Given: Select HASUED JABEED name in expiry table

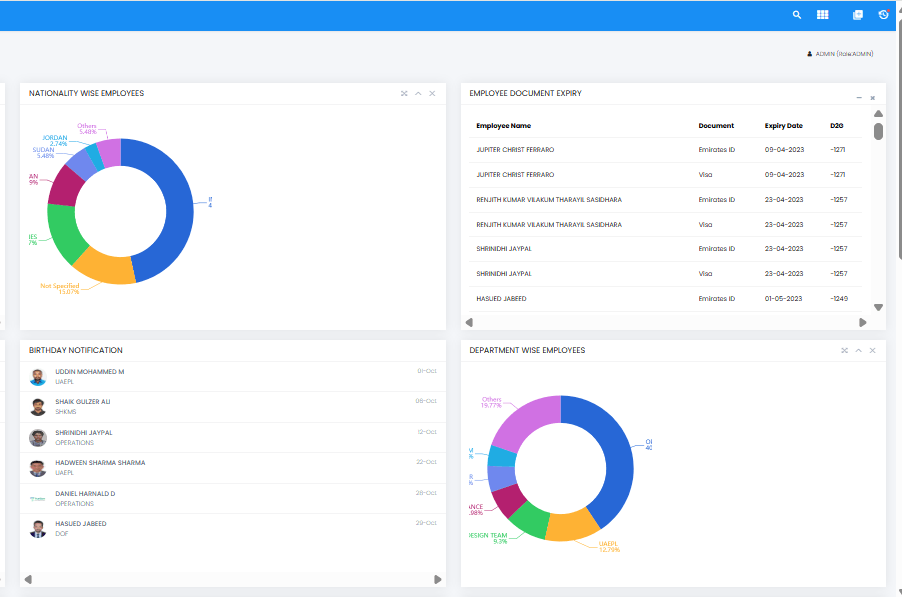Looking at the screenshot, I should (501, 298).
